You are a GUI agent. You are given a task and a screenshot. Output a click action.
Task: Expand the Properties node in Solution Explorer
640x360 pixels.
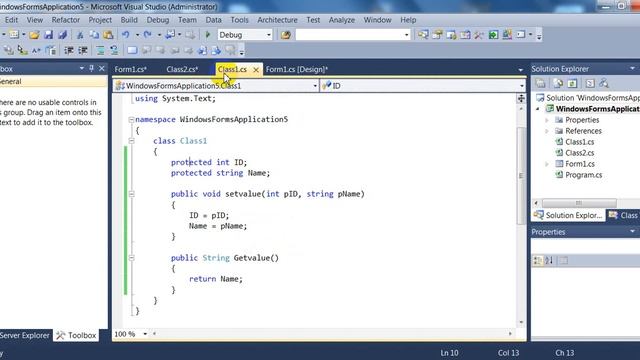pos(547,120)
